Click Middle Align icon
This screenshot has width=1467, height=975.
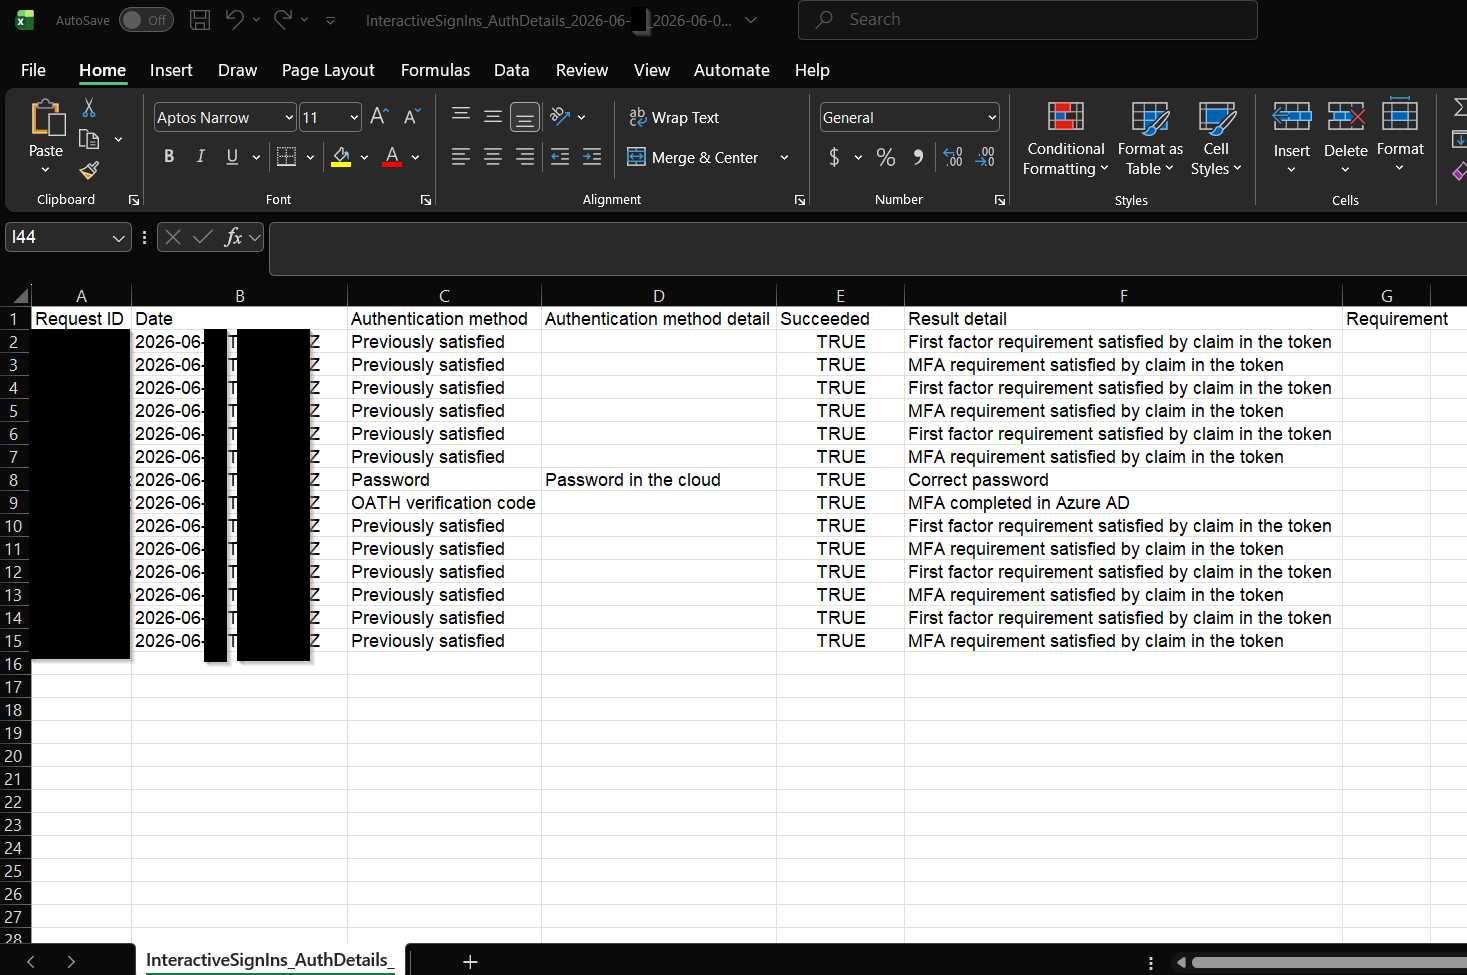(x=493, y=116)
